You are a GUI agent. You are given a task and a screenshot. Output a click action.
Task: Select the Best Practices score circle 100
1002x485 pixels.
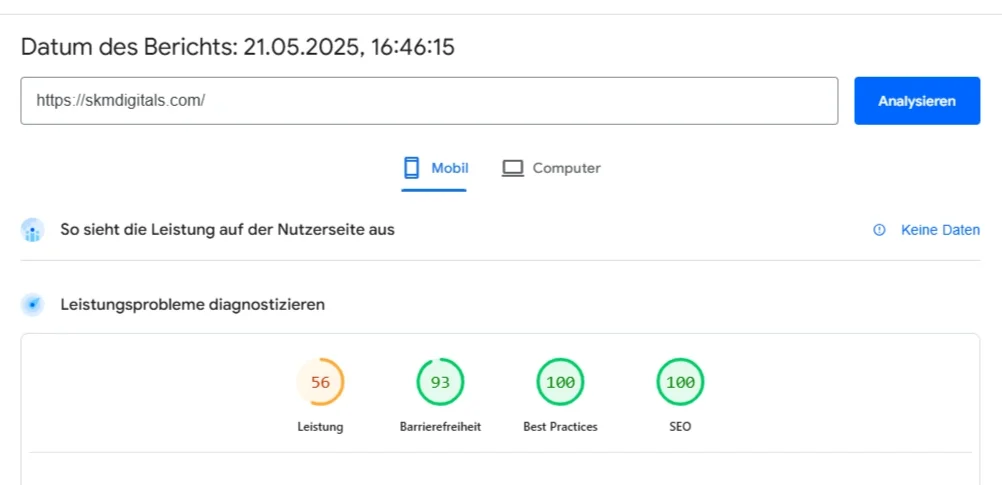point(560,382)
